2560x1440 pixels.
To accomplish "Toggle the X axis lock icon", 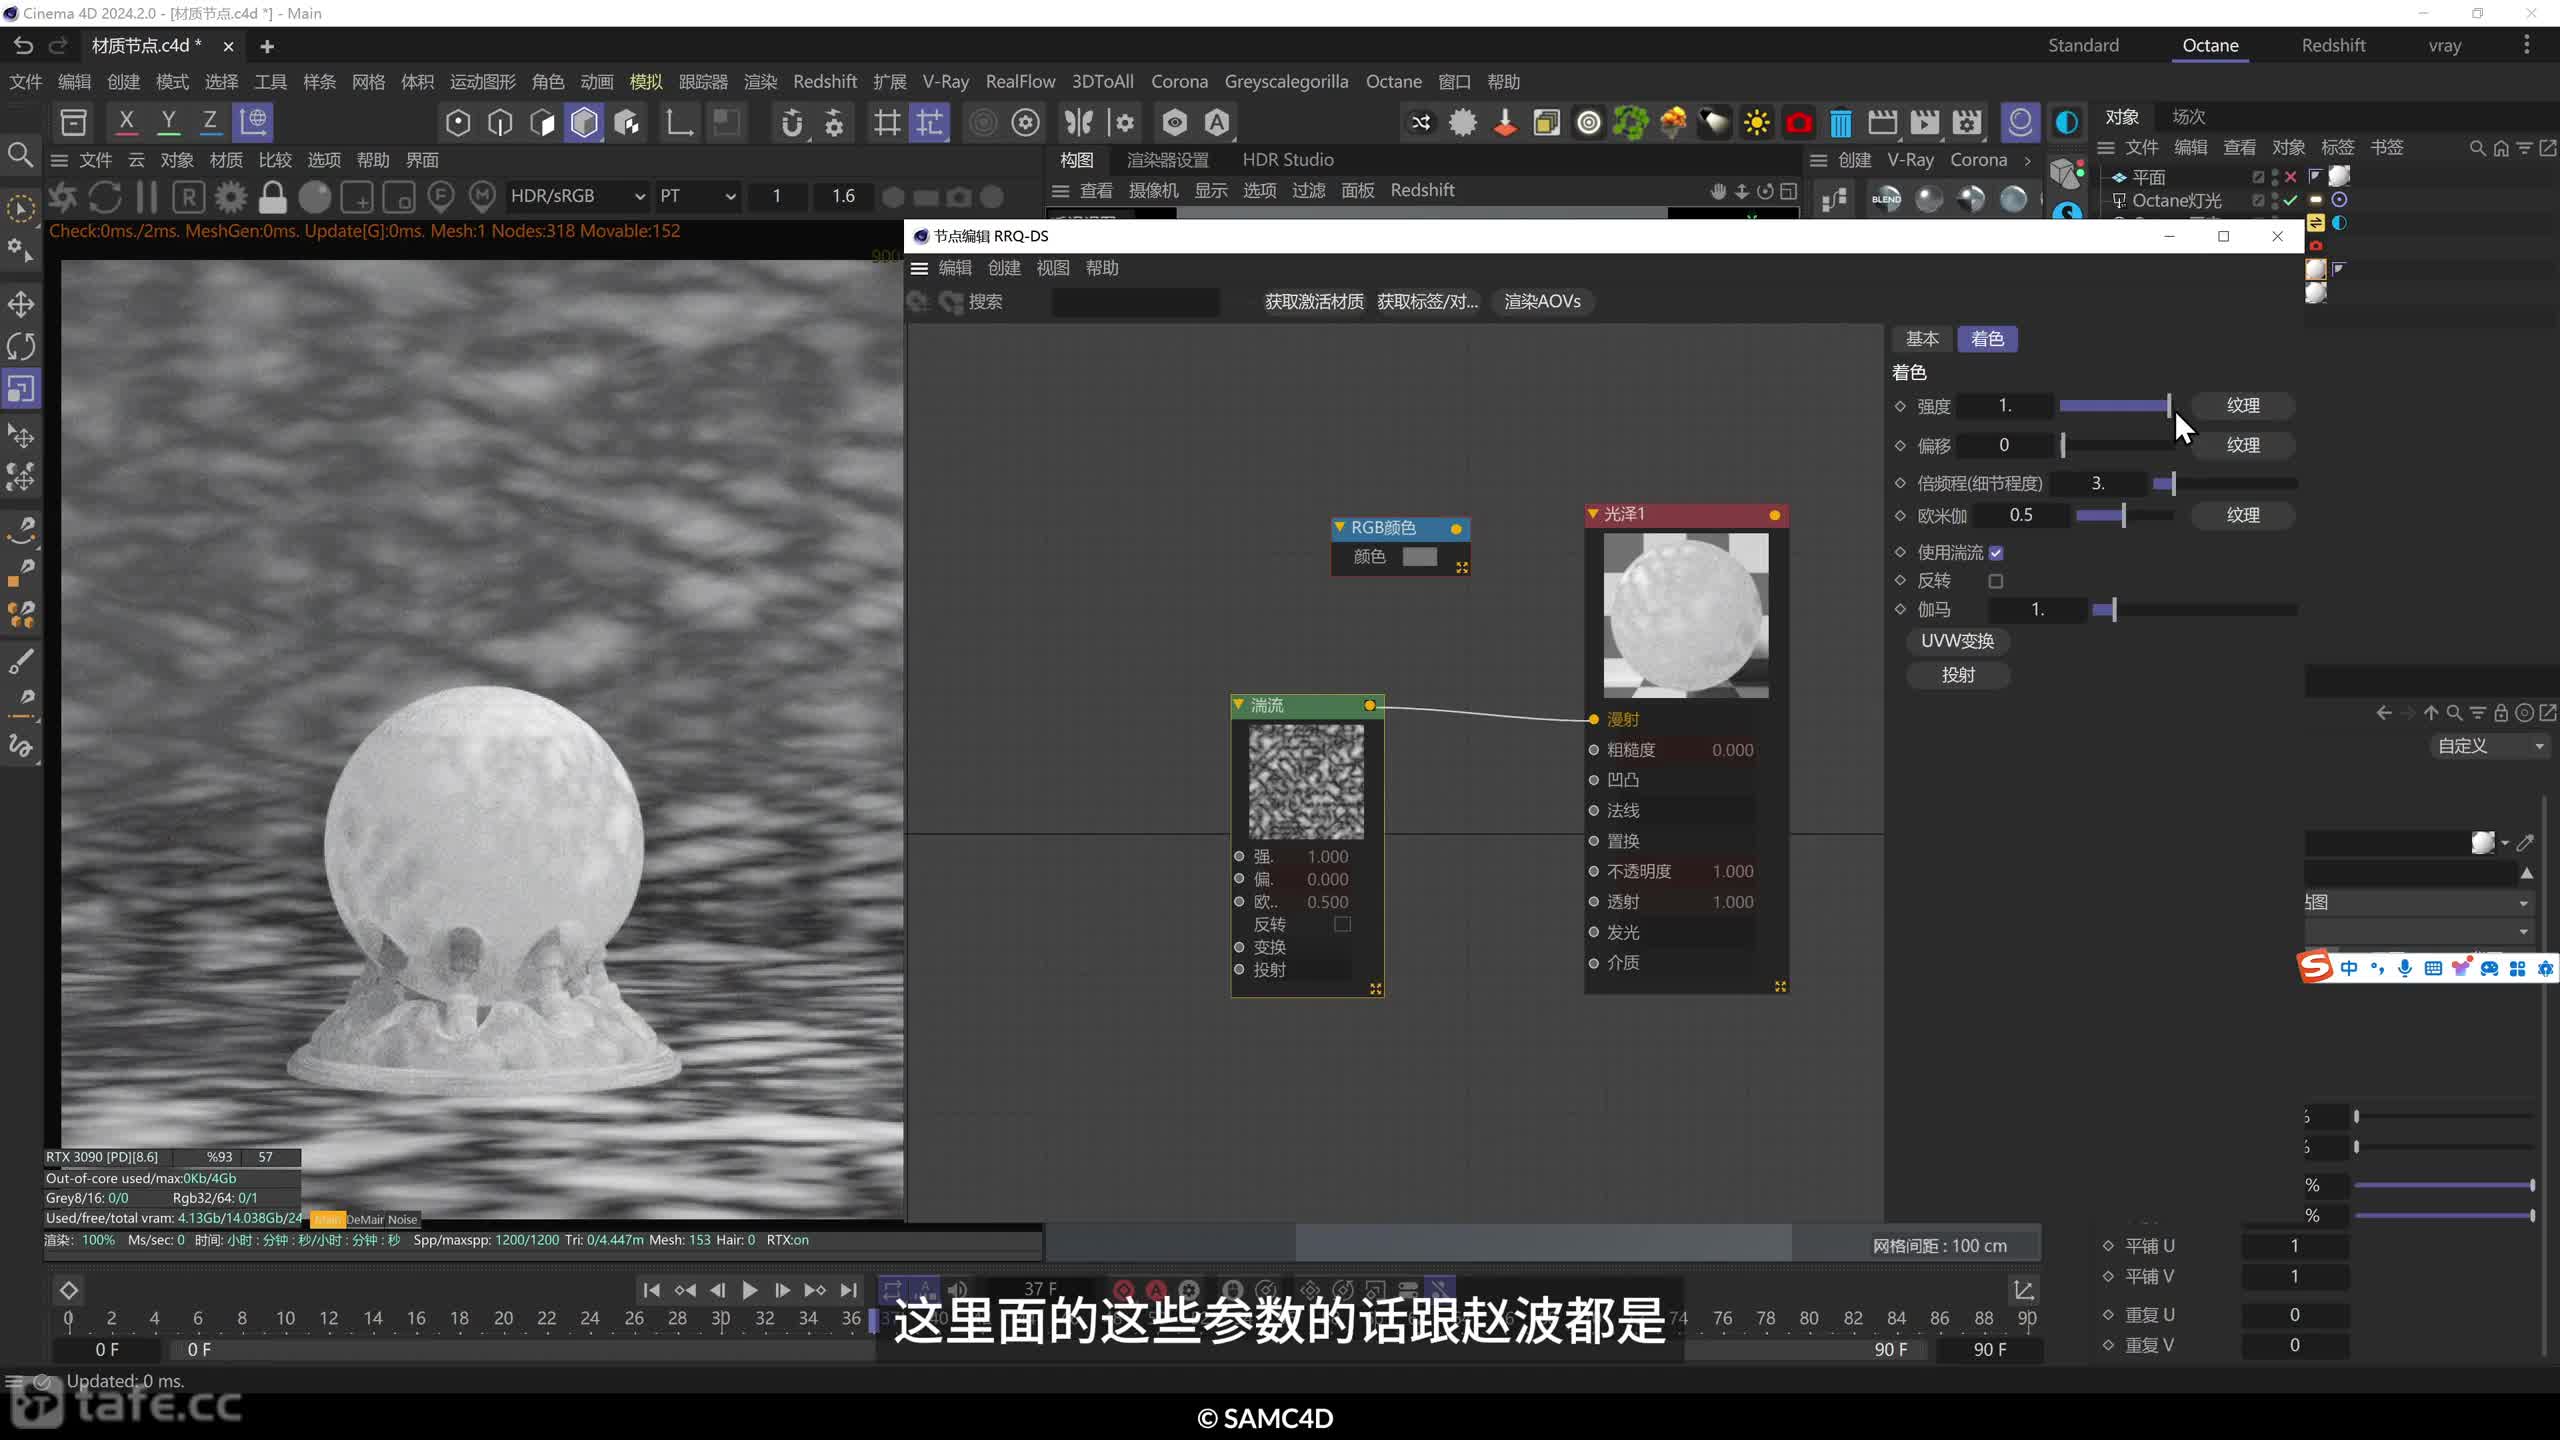I will pos(126,122).
